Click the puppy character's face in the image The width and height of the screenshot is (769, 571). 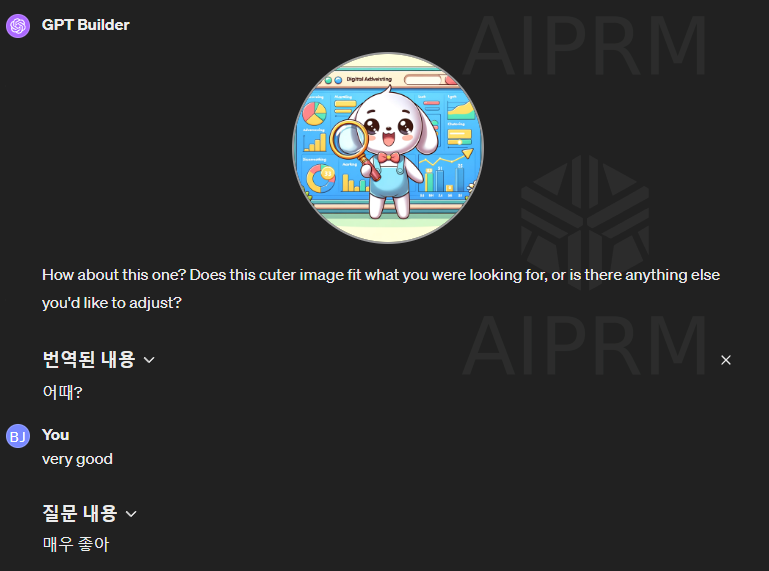pos(389,129)
